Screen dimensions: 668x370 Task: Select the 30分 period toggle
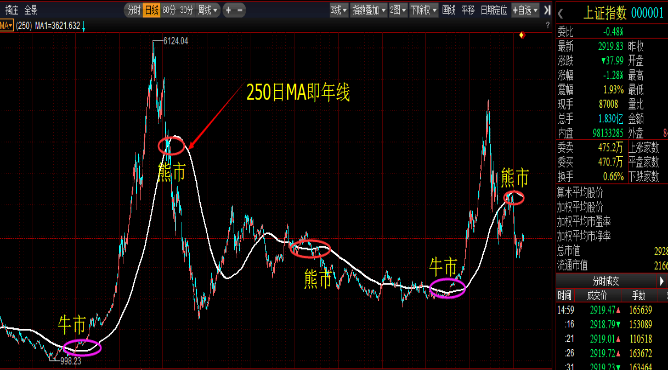tap(187, 10)
